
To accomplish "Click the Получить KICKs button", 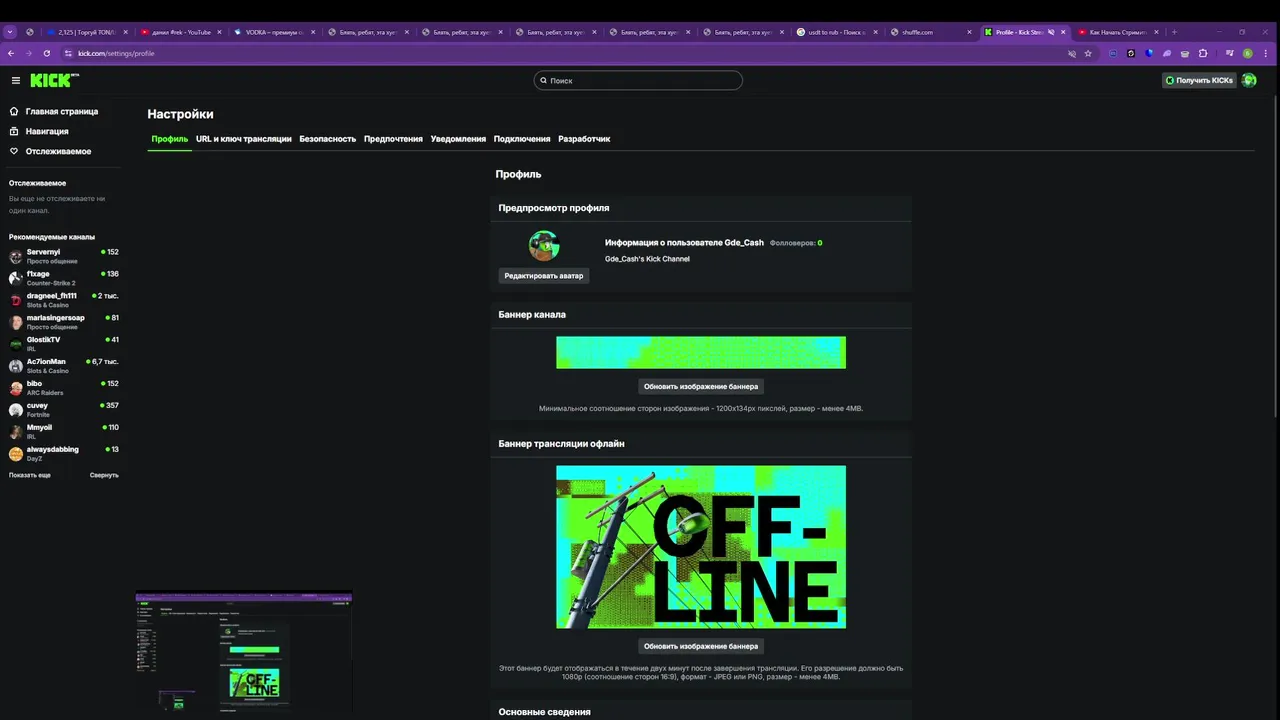I will (x=1199, y=80).
